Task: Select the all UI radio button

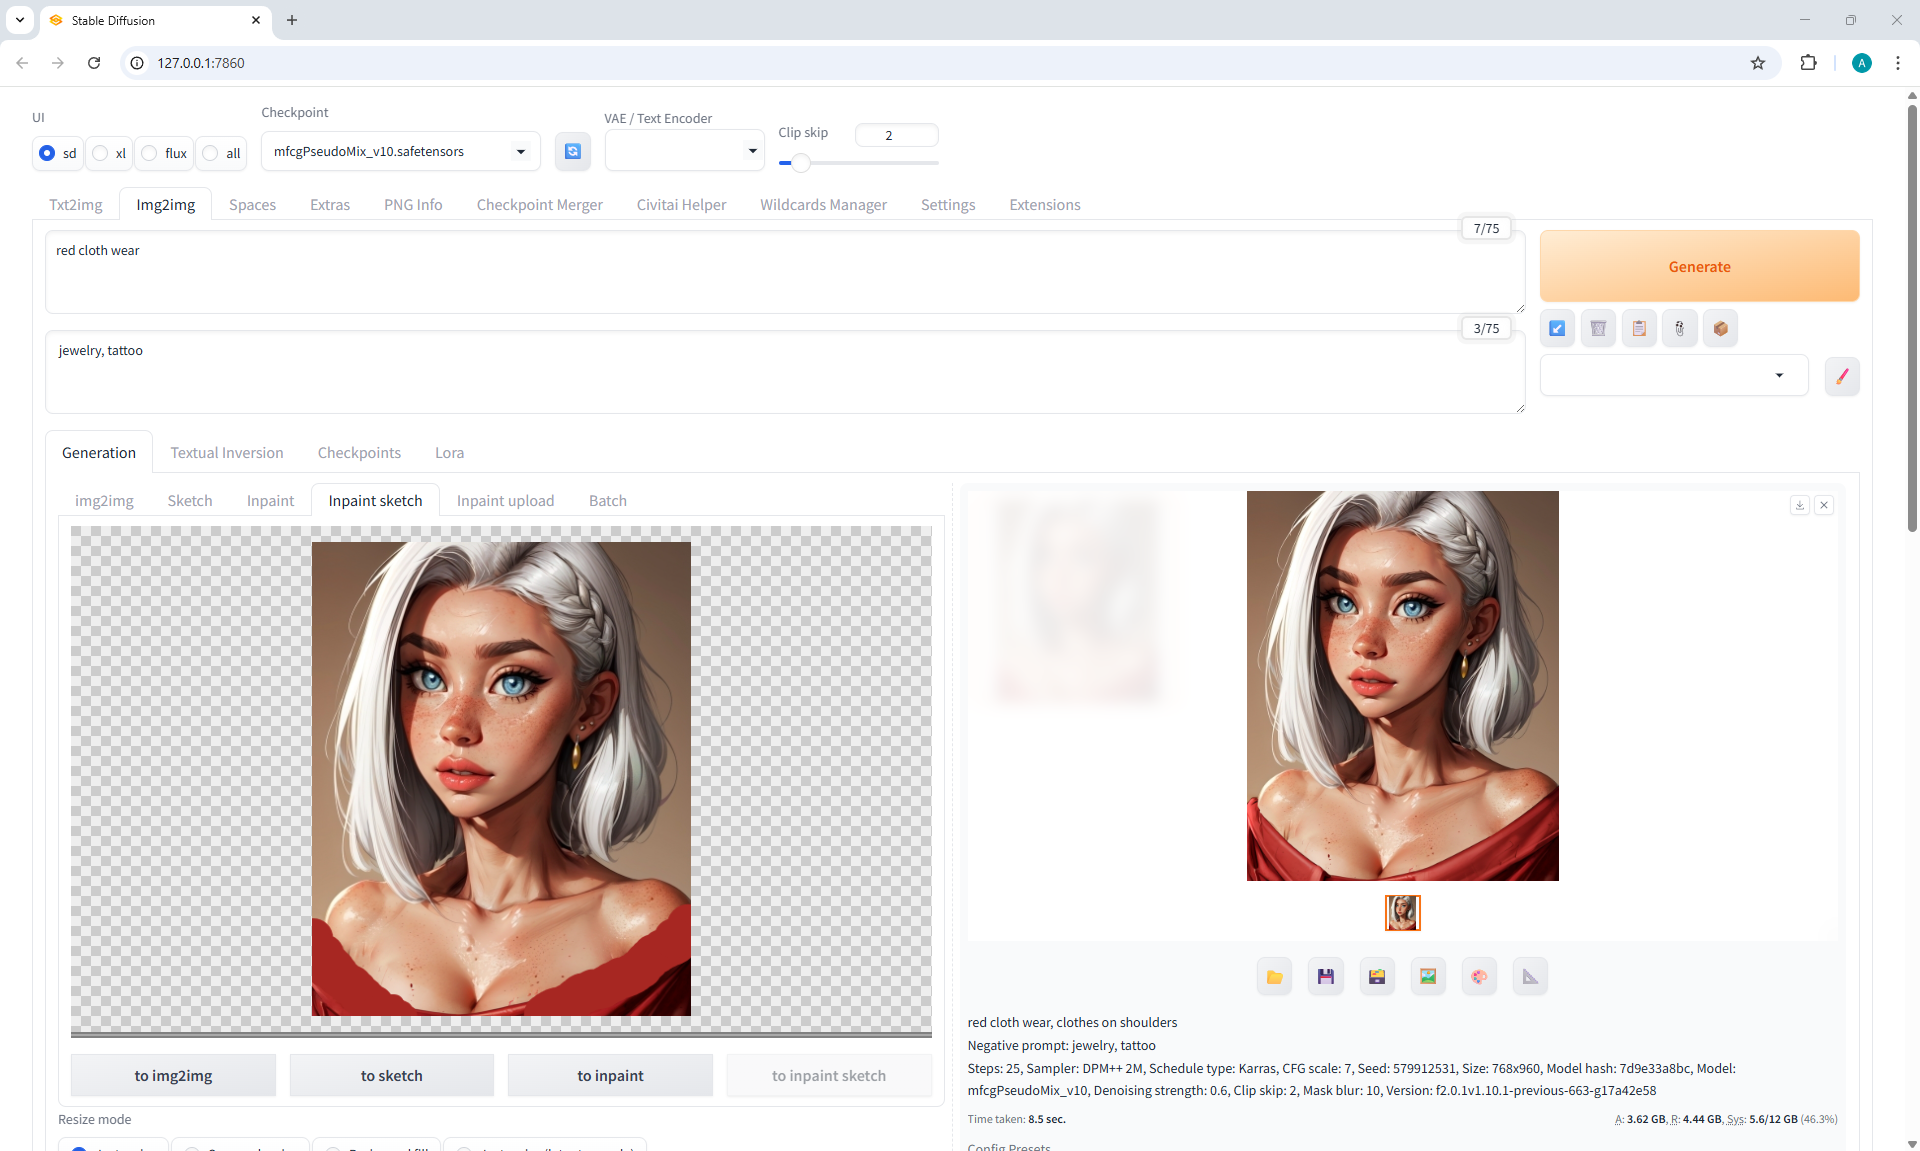Action: pyautogui.click(x=211, y=153)
